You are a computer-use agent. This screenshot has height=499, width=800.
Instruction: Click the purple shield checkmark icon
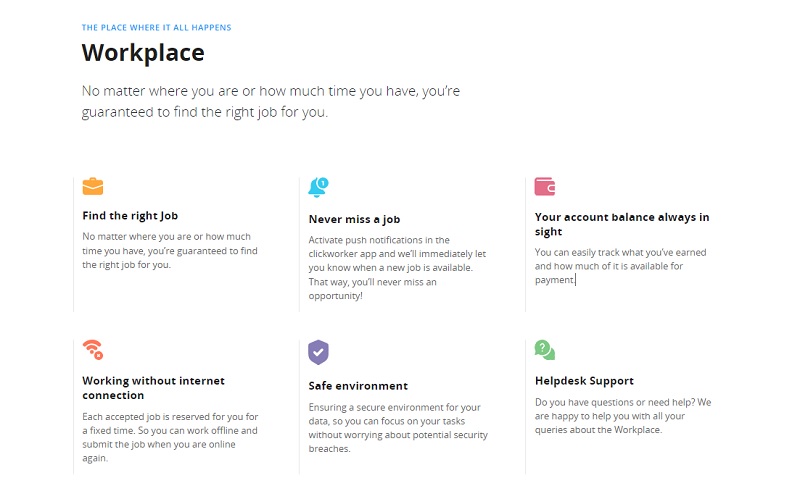[318, 351]
